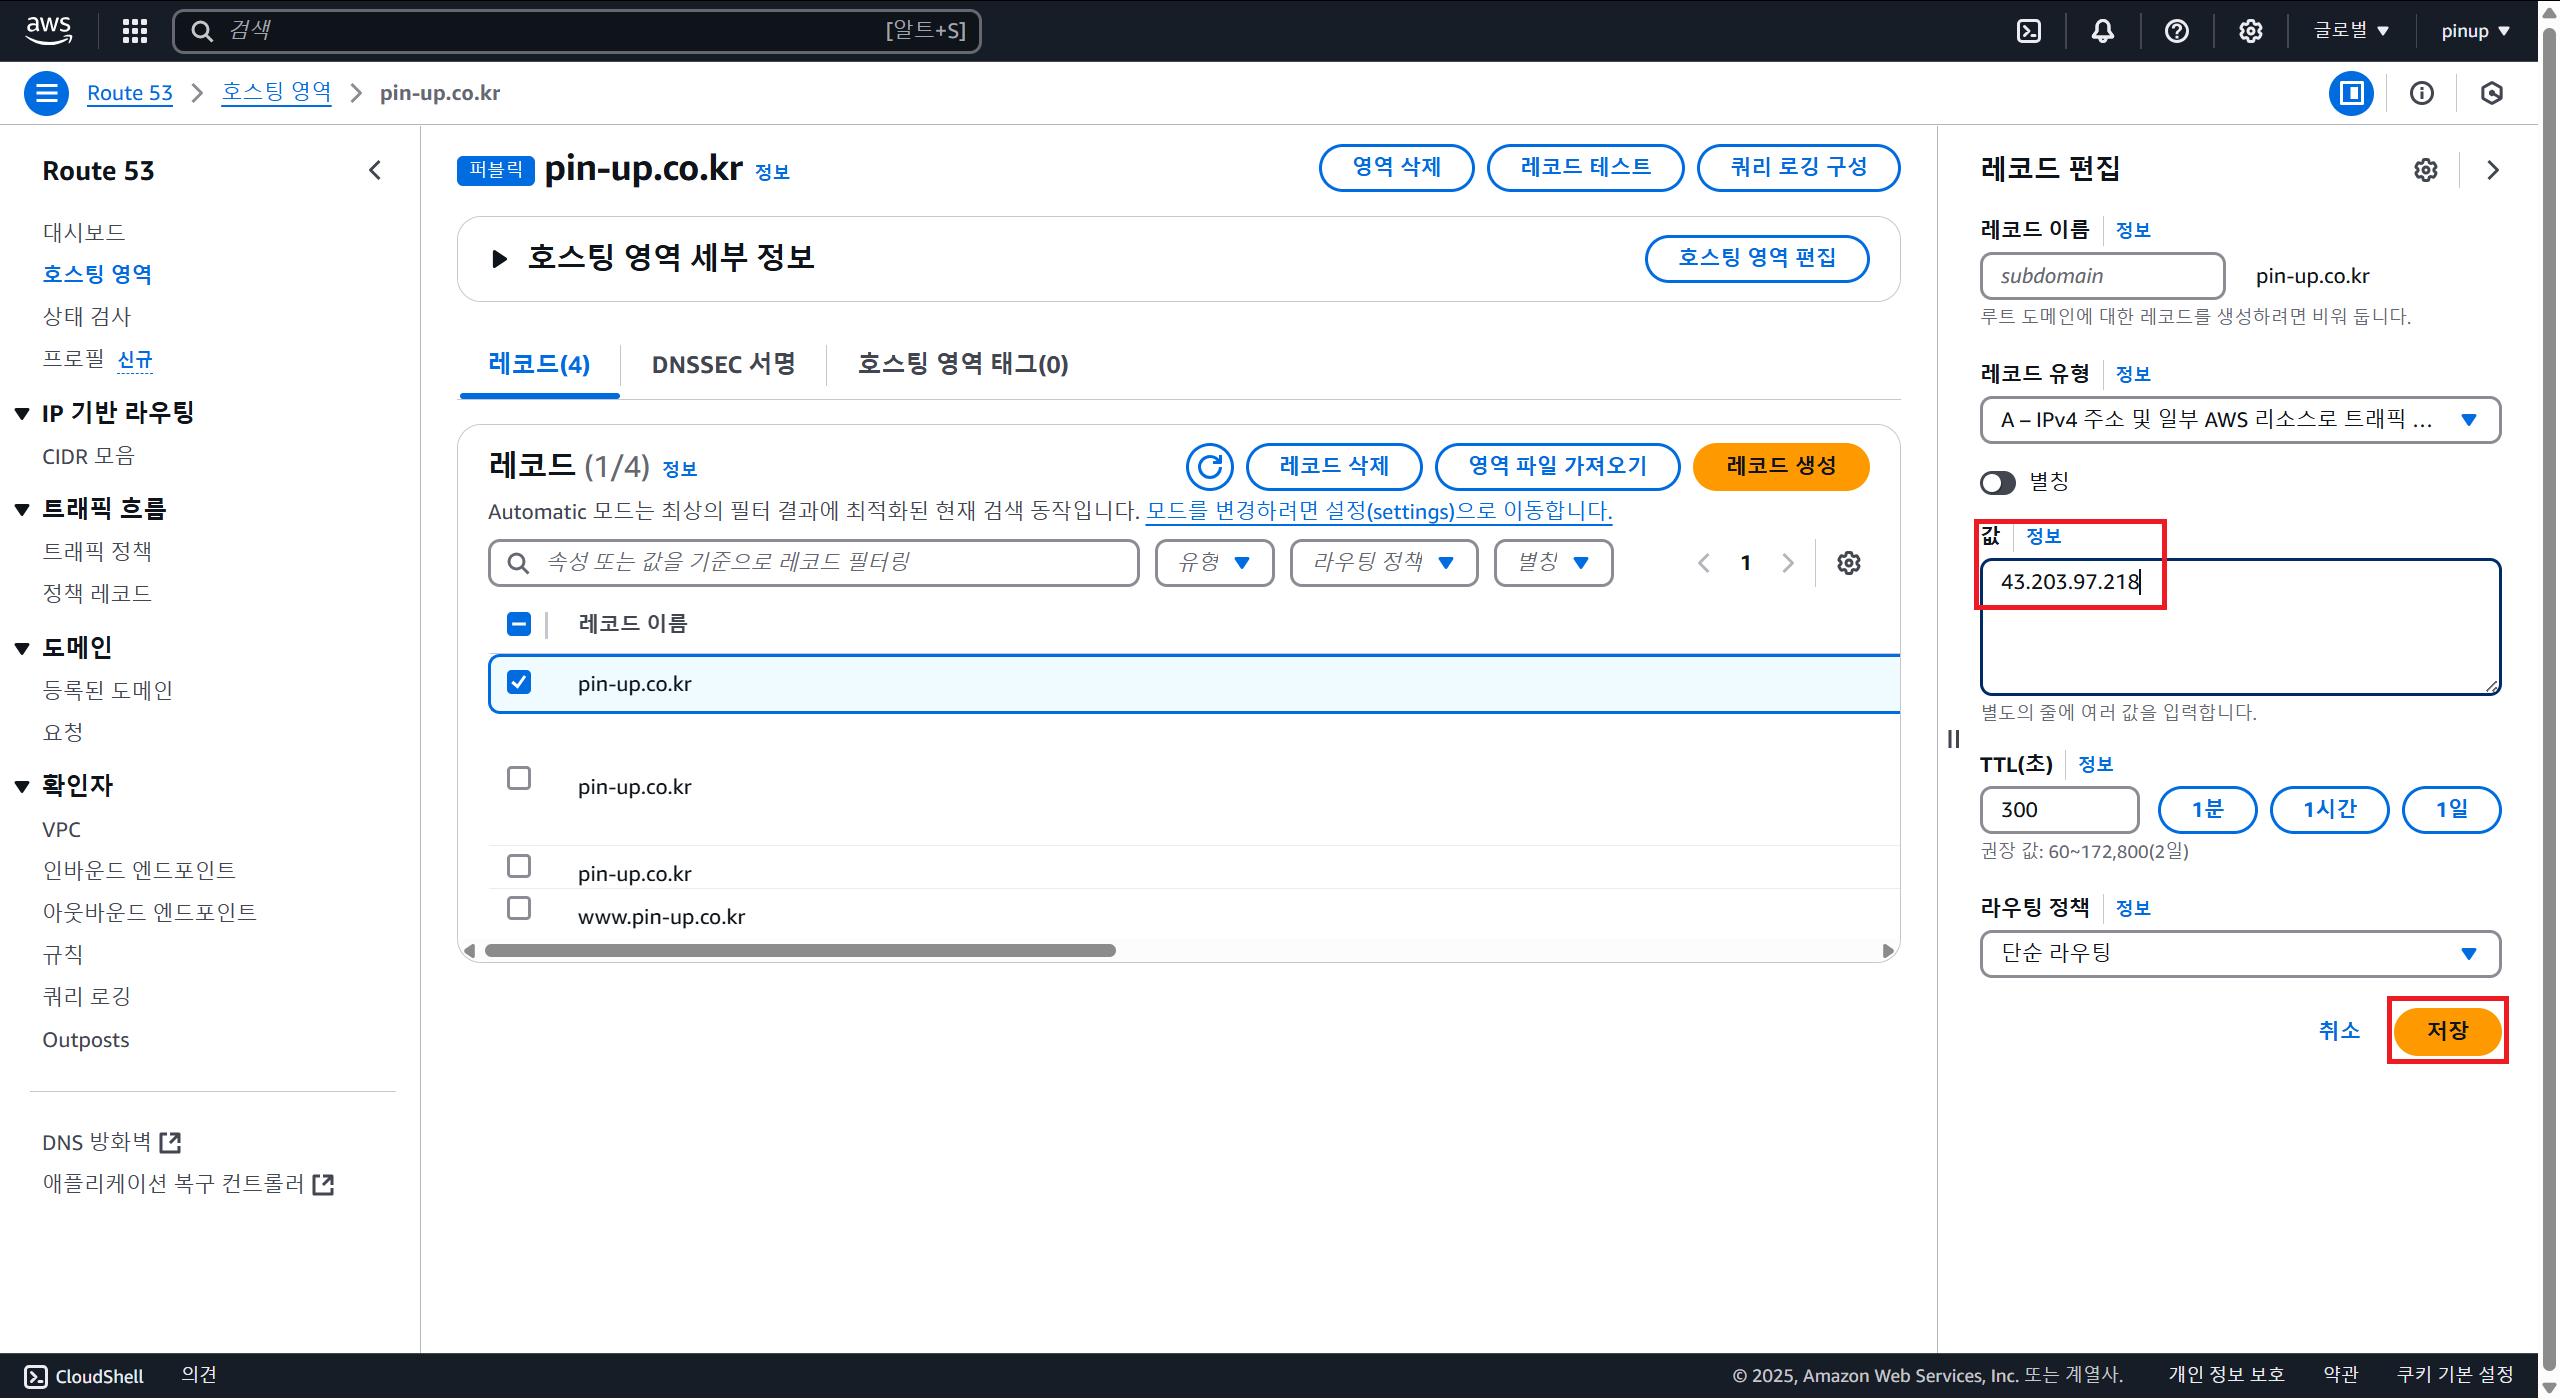This screenshot has width=2560, height=1398.
Task: Open the pinup account menu
Action: pyautogui.click(x=2476, y=31)
